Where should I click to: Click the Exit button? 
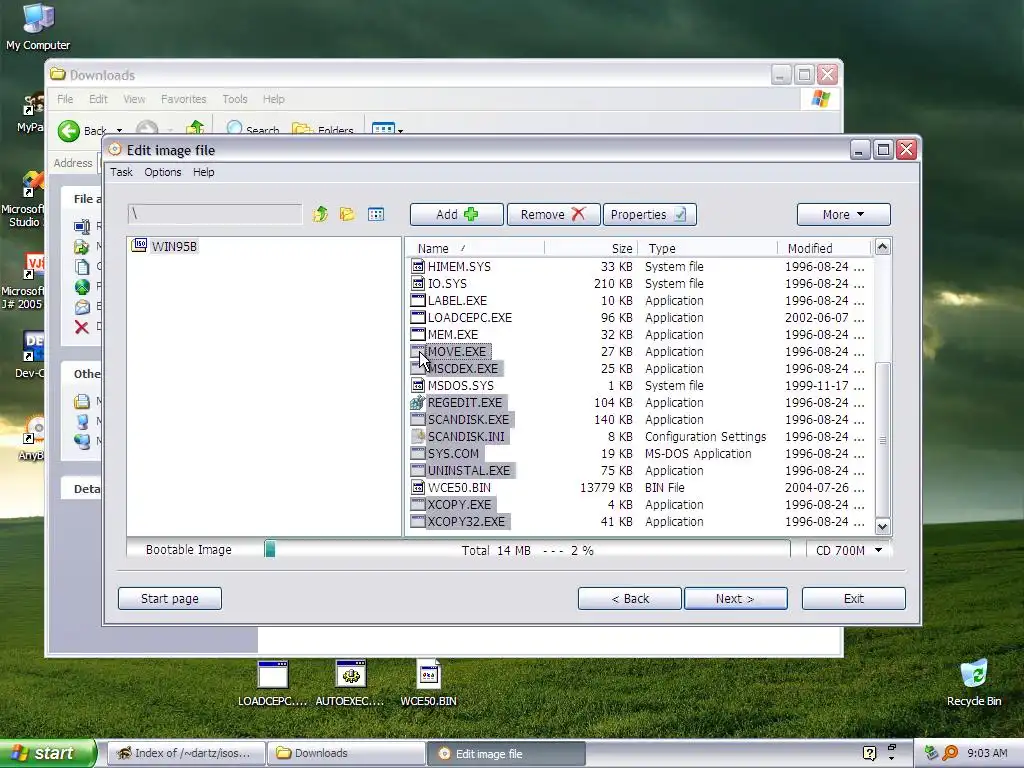[854, 598]
